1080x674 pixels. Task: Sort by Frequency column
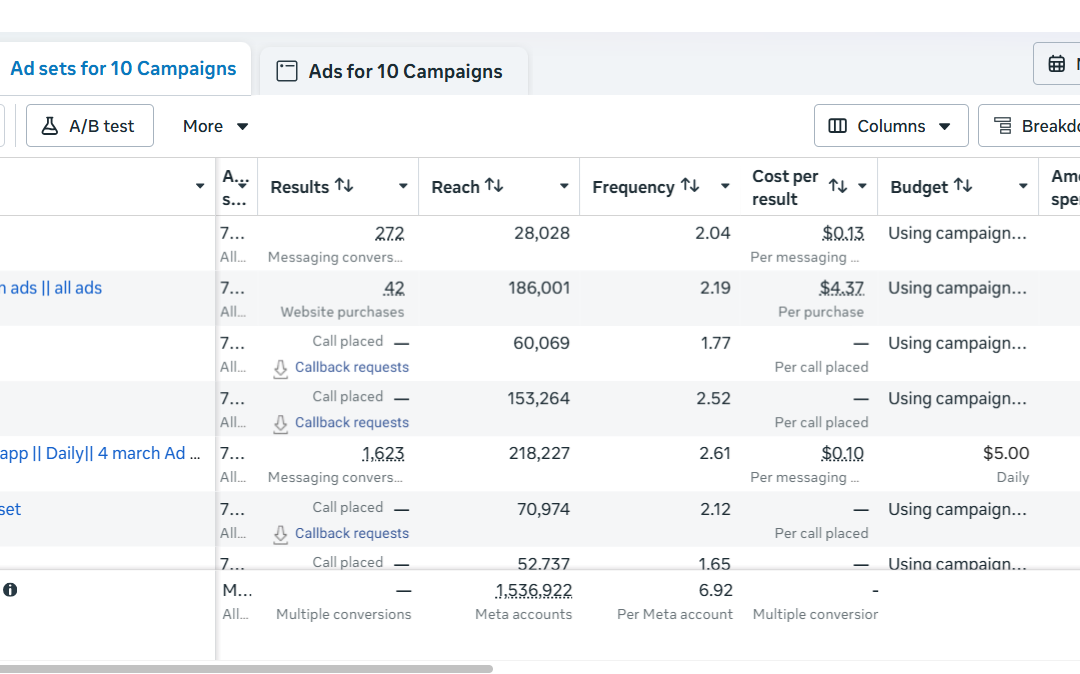[x=689, y=185]
